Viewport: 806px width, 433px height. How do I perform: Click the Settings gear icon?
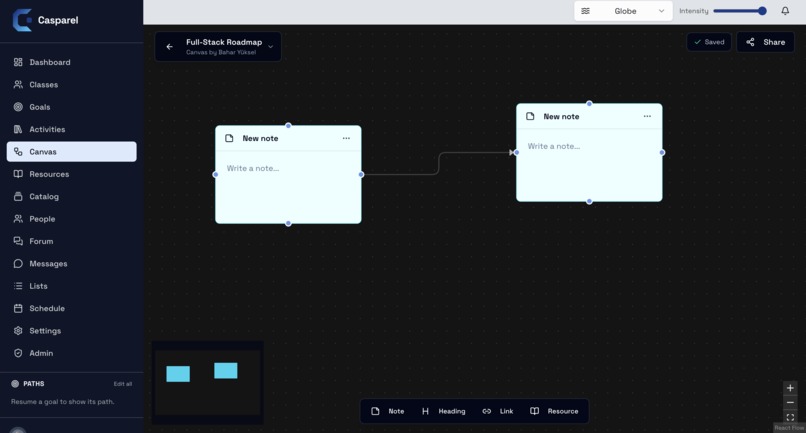18,331
